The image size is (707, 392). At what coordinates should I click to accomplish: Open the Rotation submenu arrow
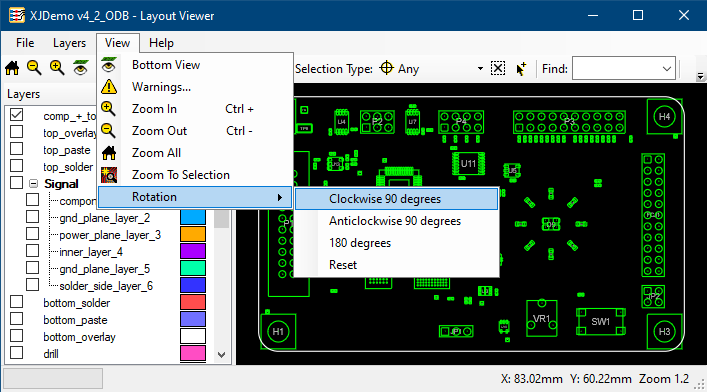point(280,197)
